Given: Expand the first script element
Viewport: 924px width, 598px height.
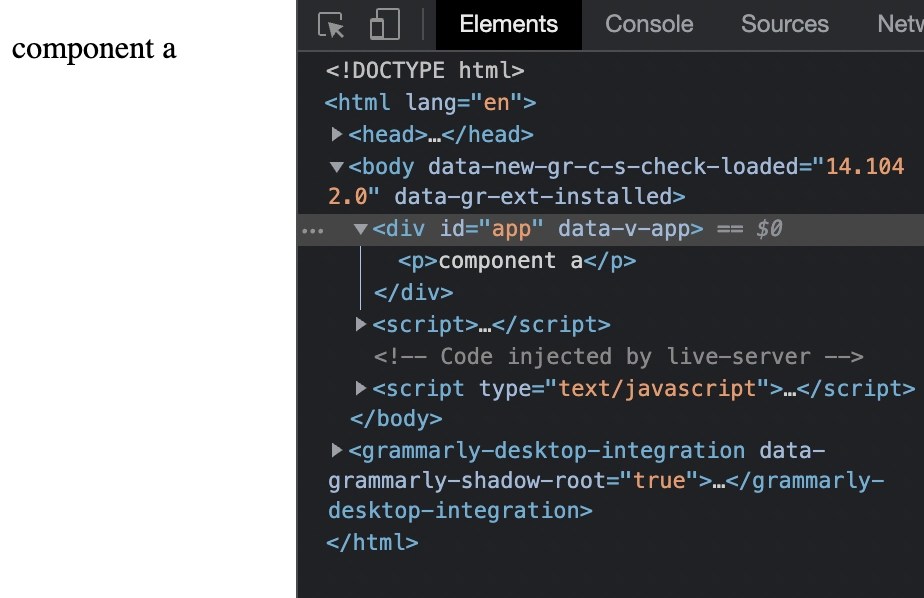Looking at the screenshot, I should coord(359,324).
